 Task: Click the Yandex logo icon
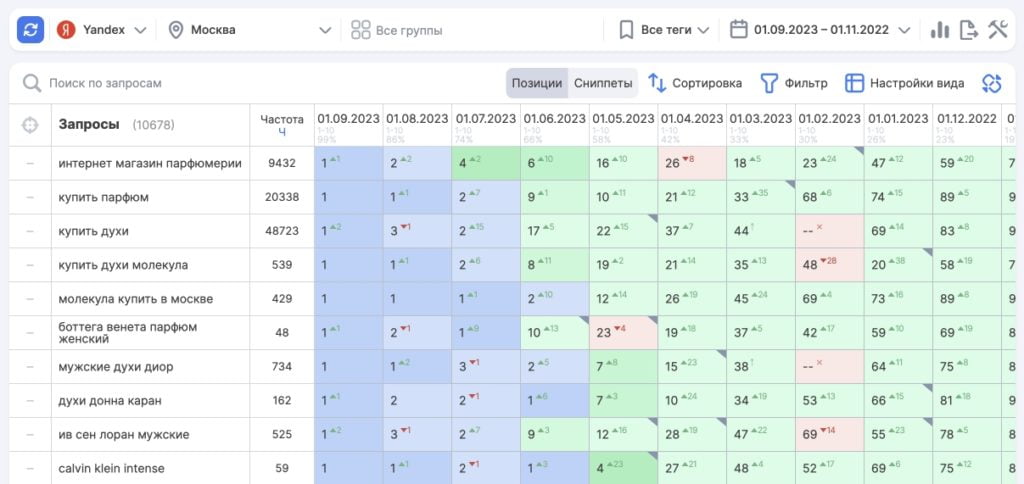tap(66, 30)
